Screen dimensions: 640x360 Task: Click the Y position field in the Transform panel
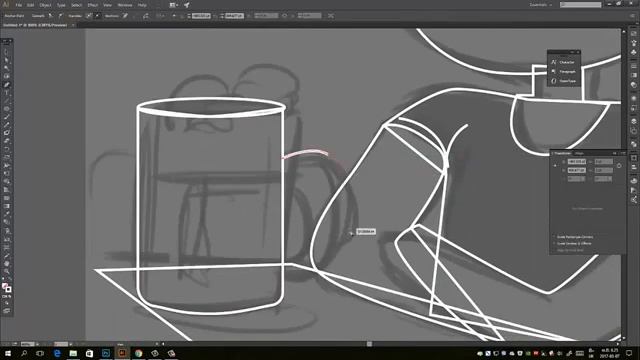pyautogui.click(x=577, y=170)
